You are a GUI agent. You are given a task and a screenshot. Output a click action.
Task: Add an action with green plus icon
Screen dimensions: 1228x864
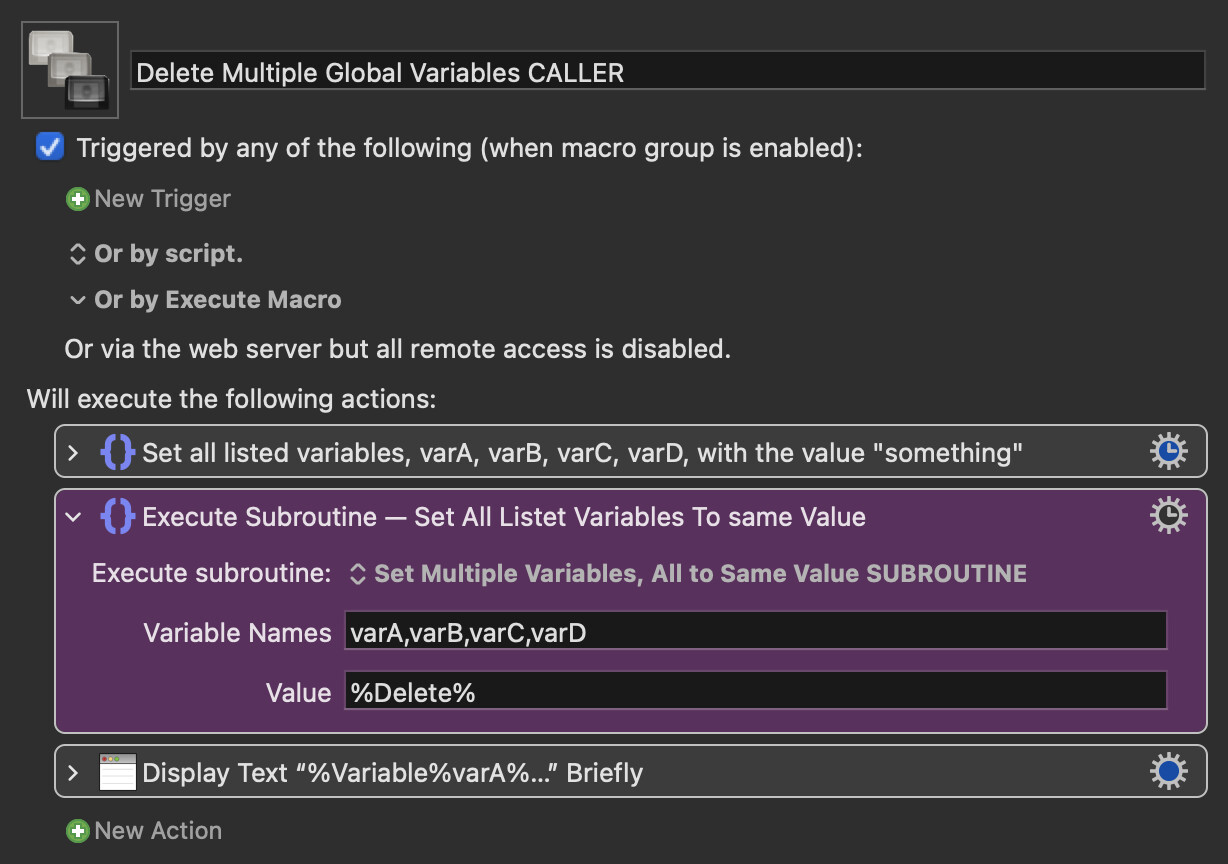pyautogui.click(x=77, y=831)
